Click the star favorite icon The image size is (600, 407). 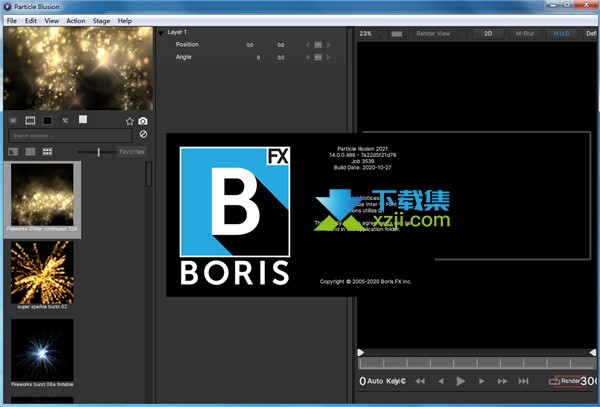(130, 121)
